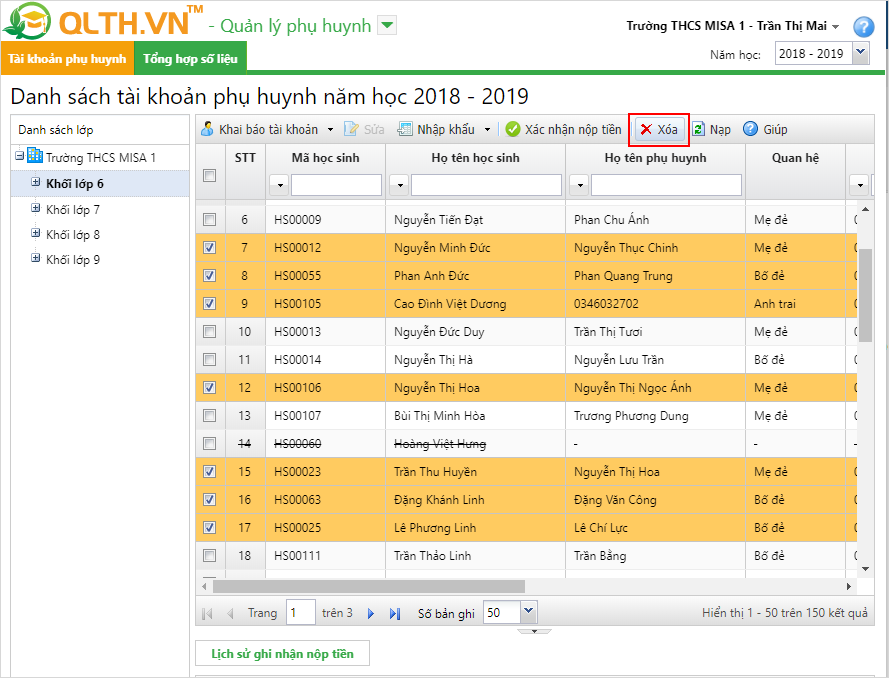Open the user menu arrow beside Trần Thị Mai
Screen dimensions: 889x678
[835, 27]
